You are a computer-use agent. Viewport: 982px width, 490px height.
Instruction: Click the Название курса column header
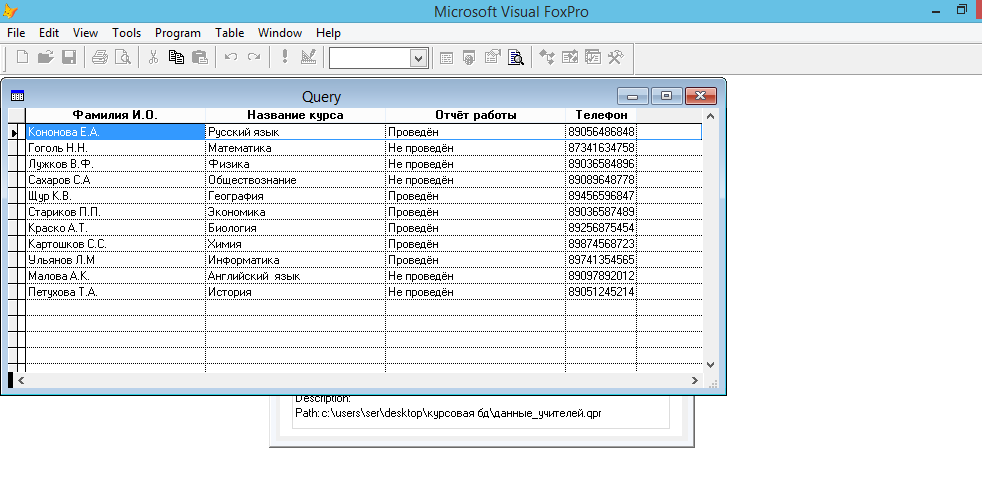coord(295,115)
